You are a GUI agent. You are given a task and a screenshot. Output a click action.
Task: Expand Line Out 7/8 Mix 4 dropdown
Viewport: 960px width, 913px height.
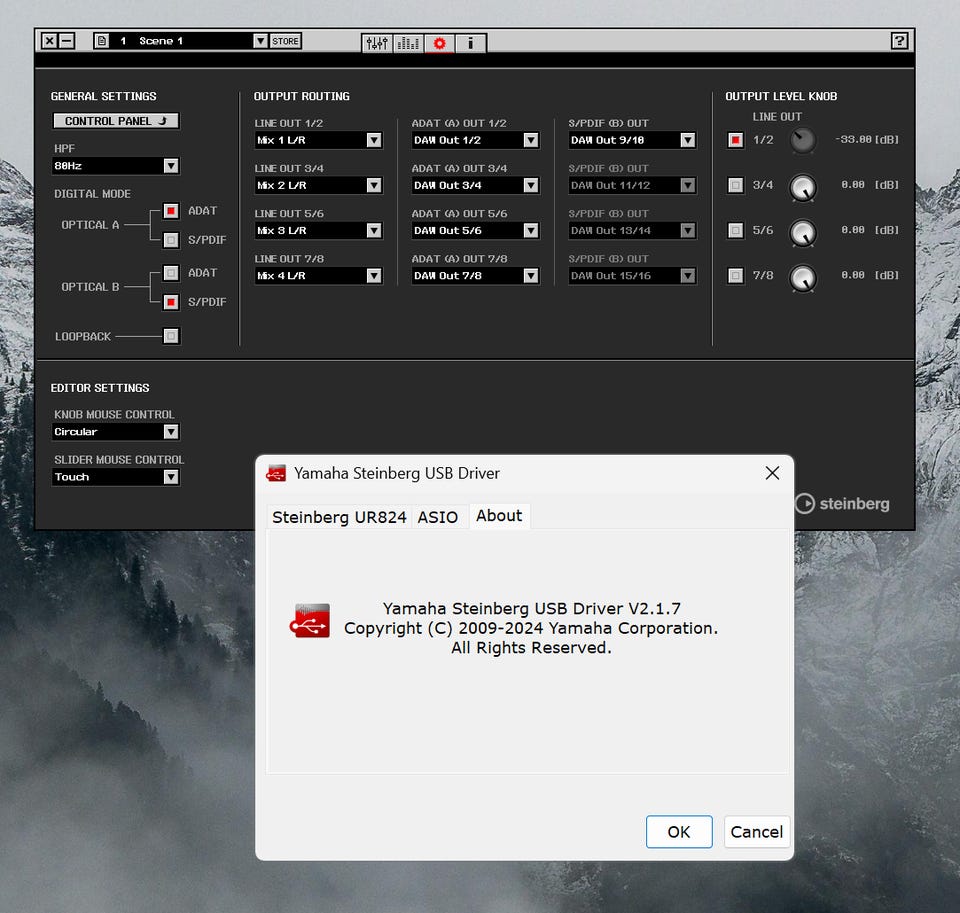[318, 276]
